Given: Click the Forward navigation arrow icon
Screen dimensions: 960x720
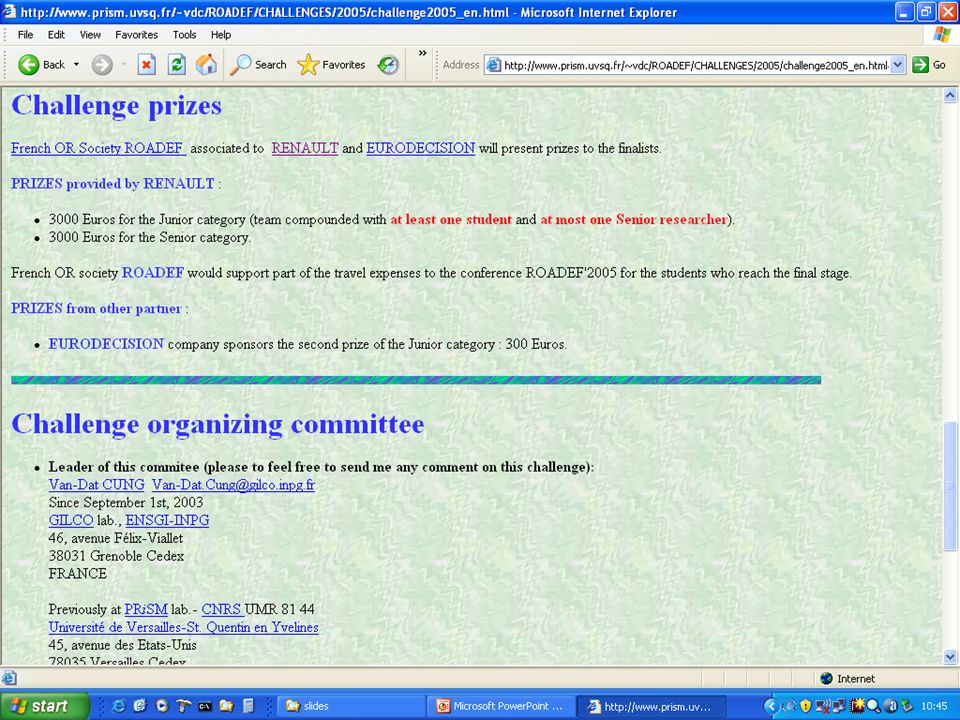Looking at the screenshot, I should [102, 64].
